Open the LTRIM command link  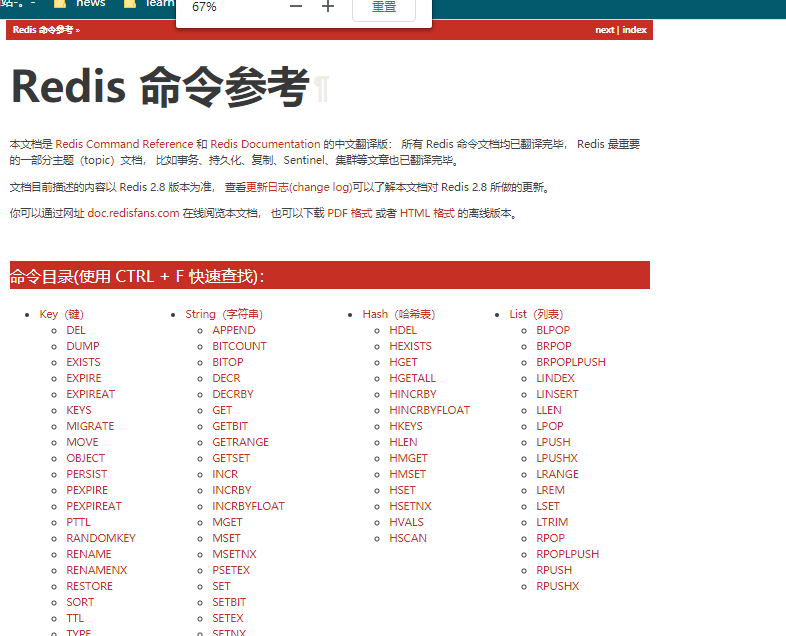coord(552,523)
